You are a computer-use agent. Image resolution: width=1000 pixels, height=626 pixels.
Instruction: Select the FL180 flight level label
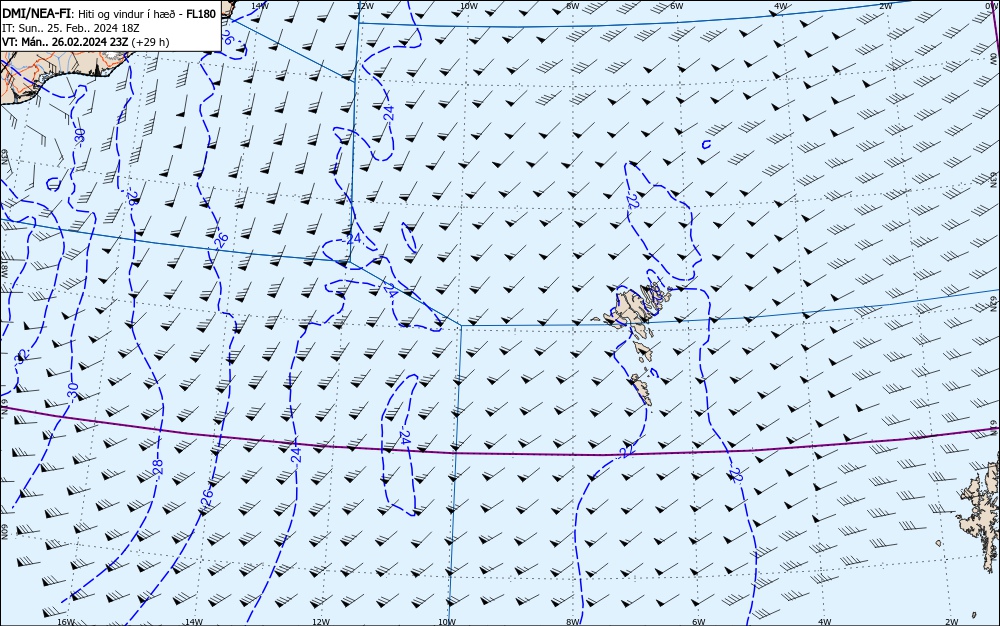point(200,14)
